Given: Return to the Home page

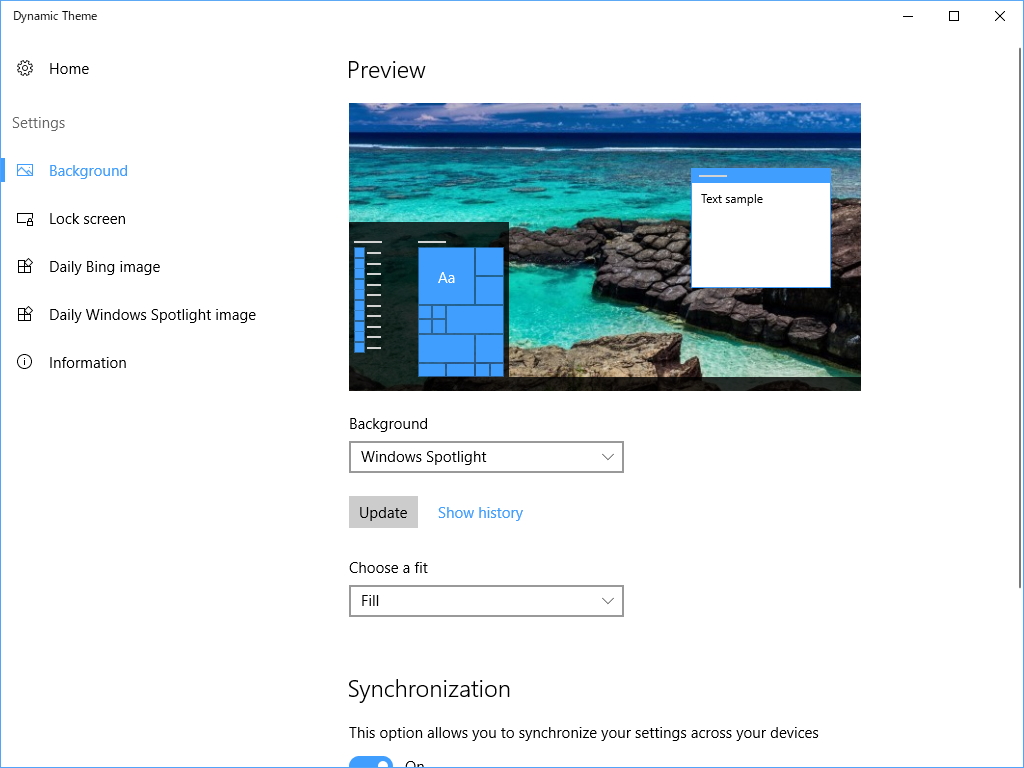Looking at the screenshot, I should [69, 68].
